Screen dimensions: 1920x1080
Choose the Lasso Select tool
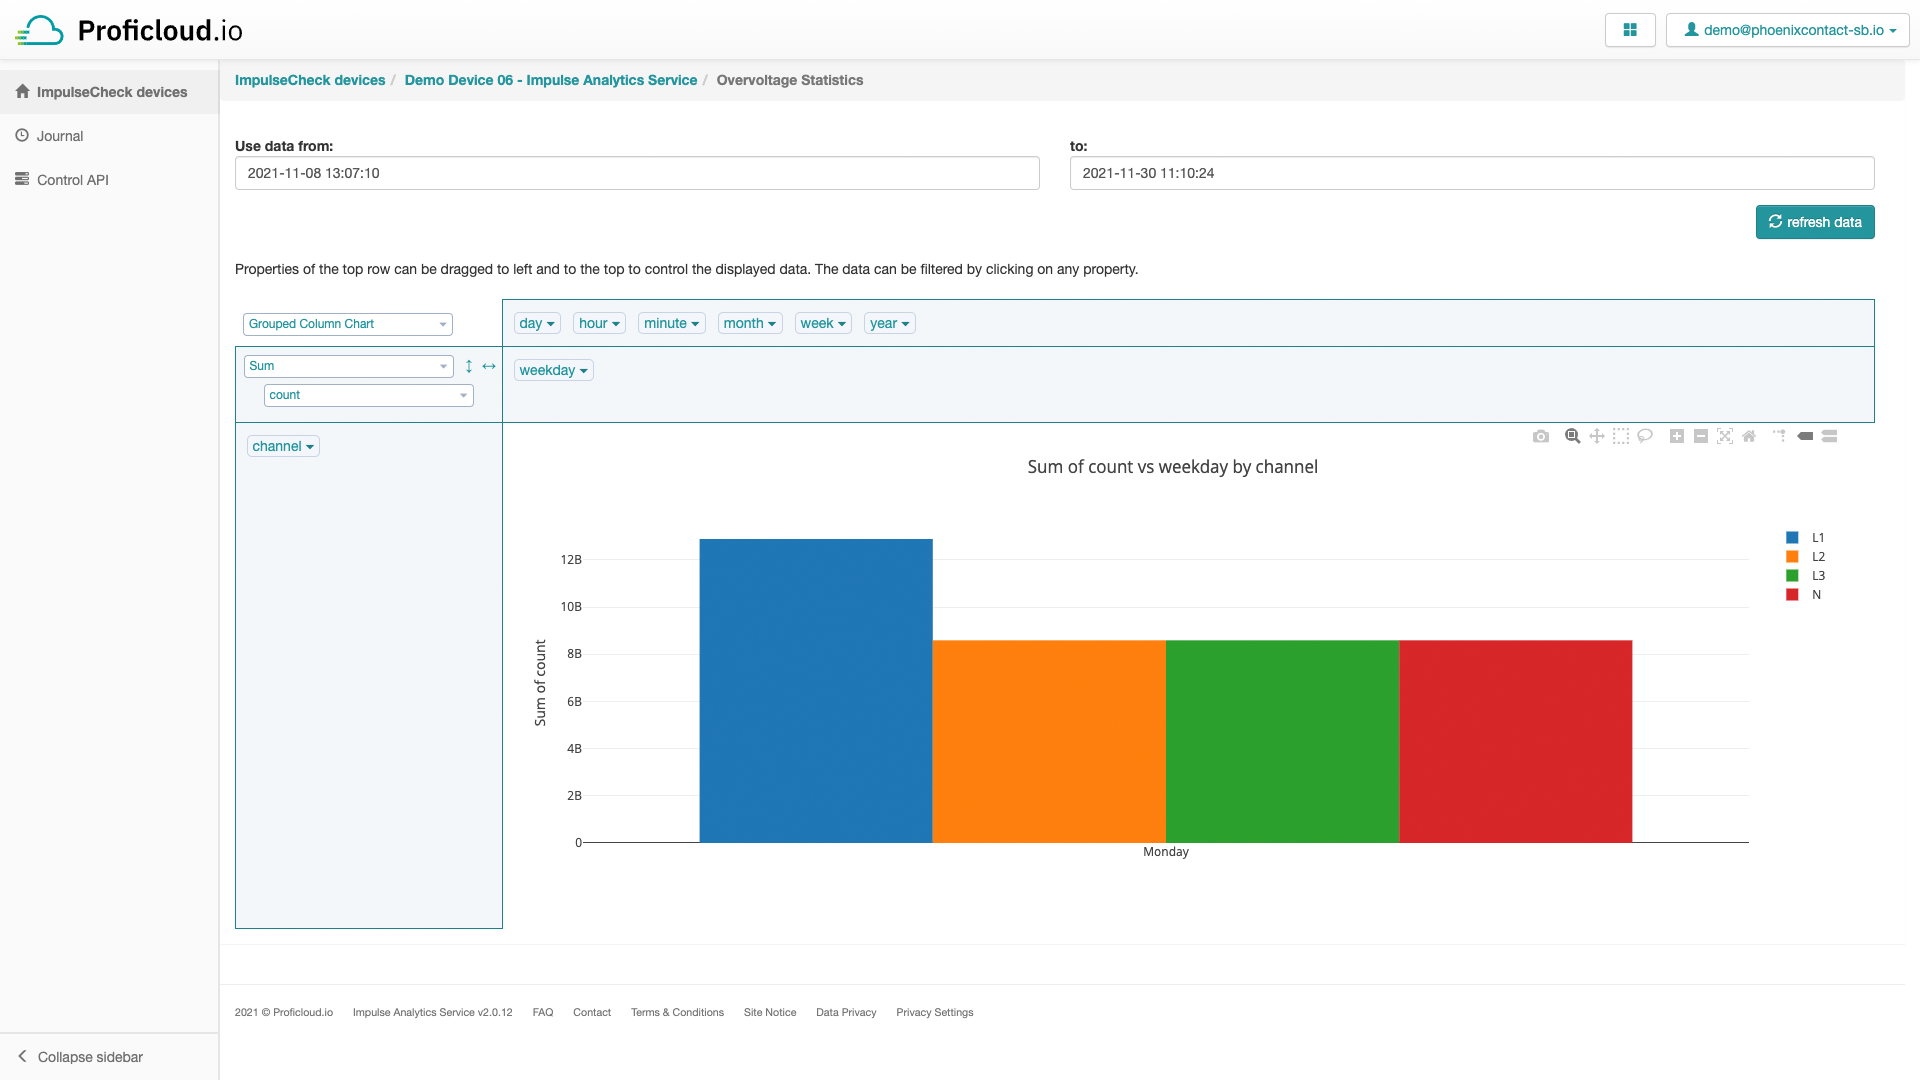click(1645, 436)
